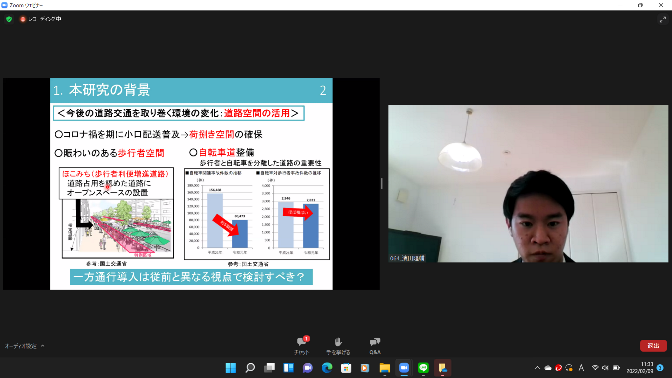Select the speaker's video thumbnail

pos(528,183)
